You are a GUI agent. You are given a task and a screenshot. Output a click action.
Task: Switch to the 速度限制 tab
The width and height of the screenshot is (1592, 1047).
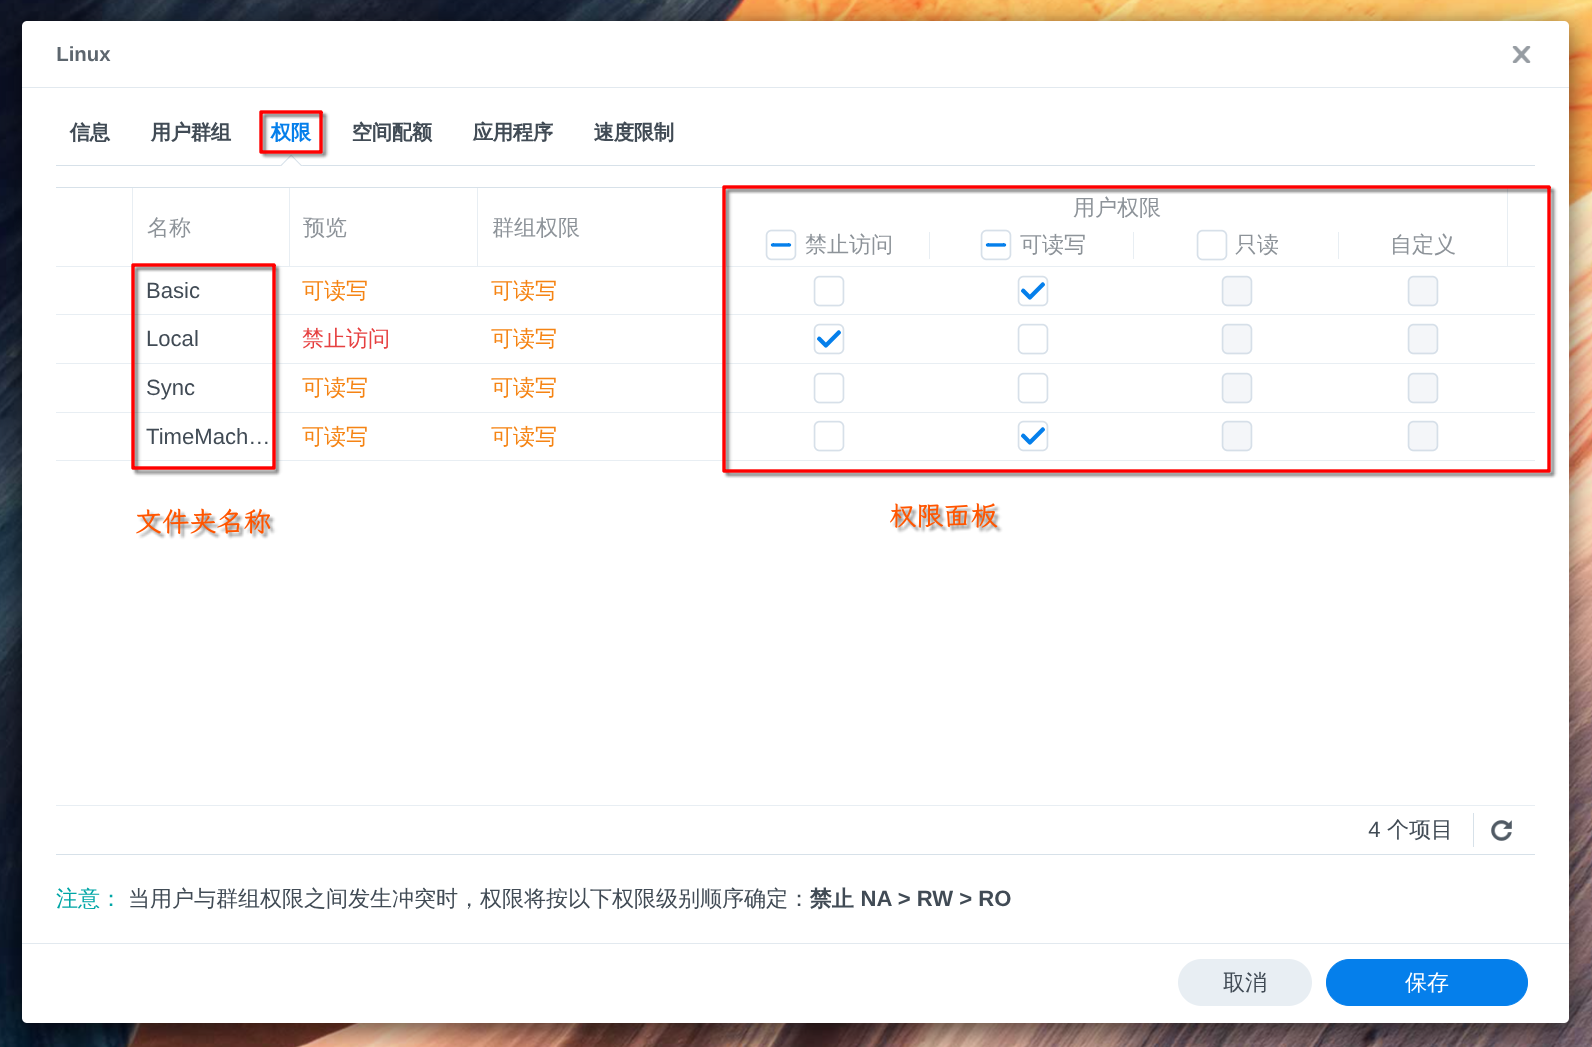click(x=634, y=132)
